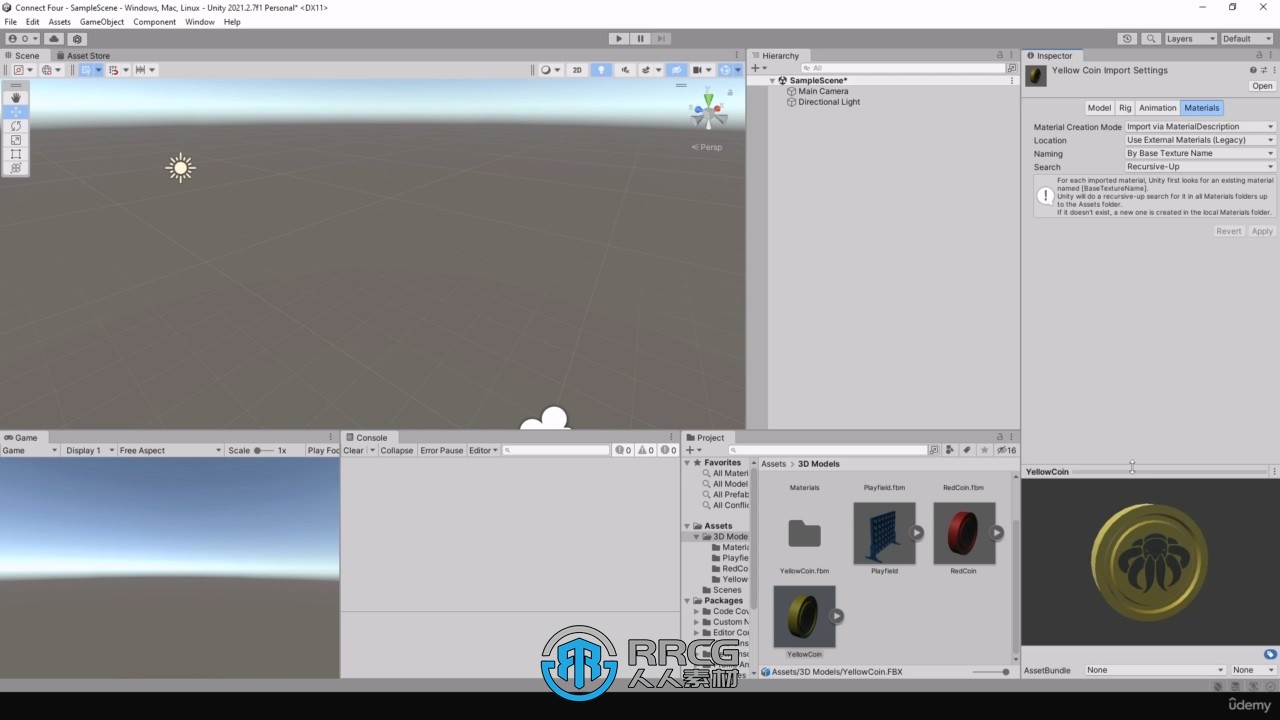Open Material Creation Mode dropdown
The height and width of the screenshot is (720, 1280).
1200,127
